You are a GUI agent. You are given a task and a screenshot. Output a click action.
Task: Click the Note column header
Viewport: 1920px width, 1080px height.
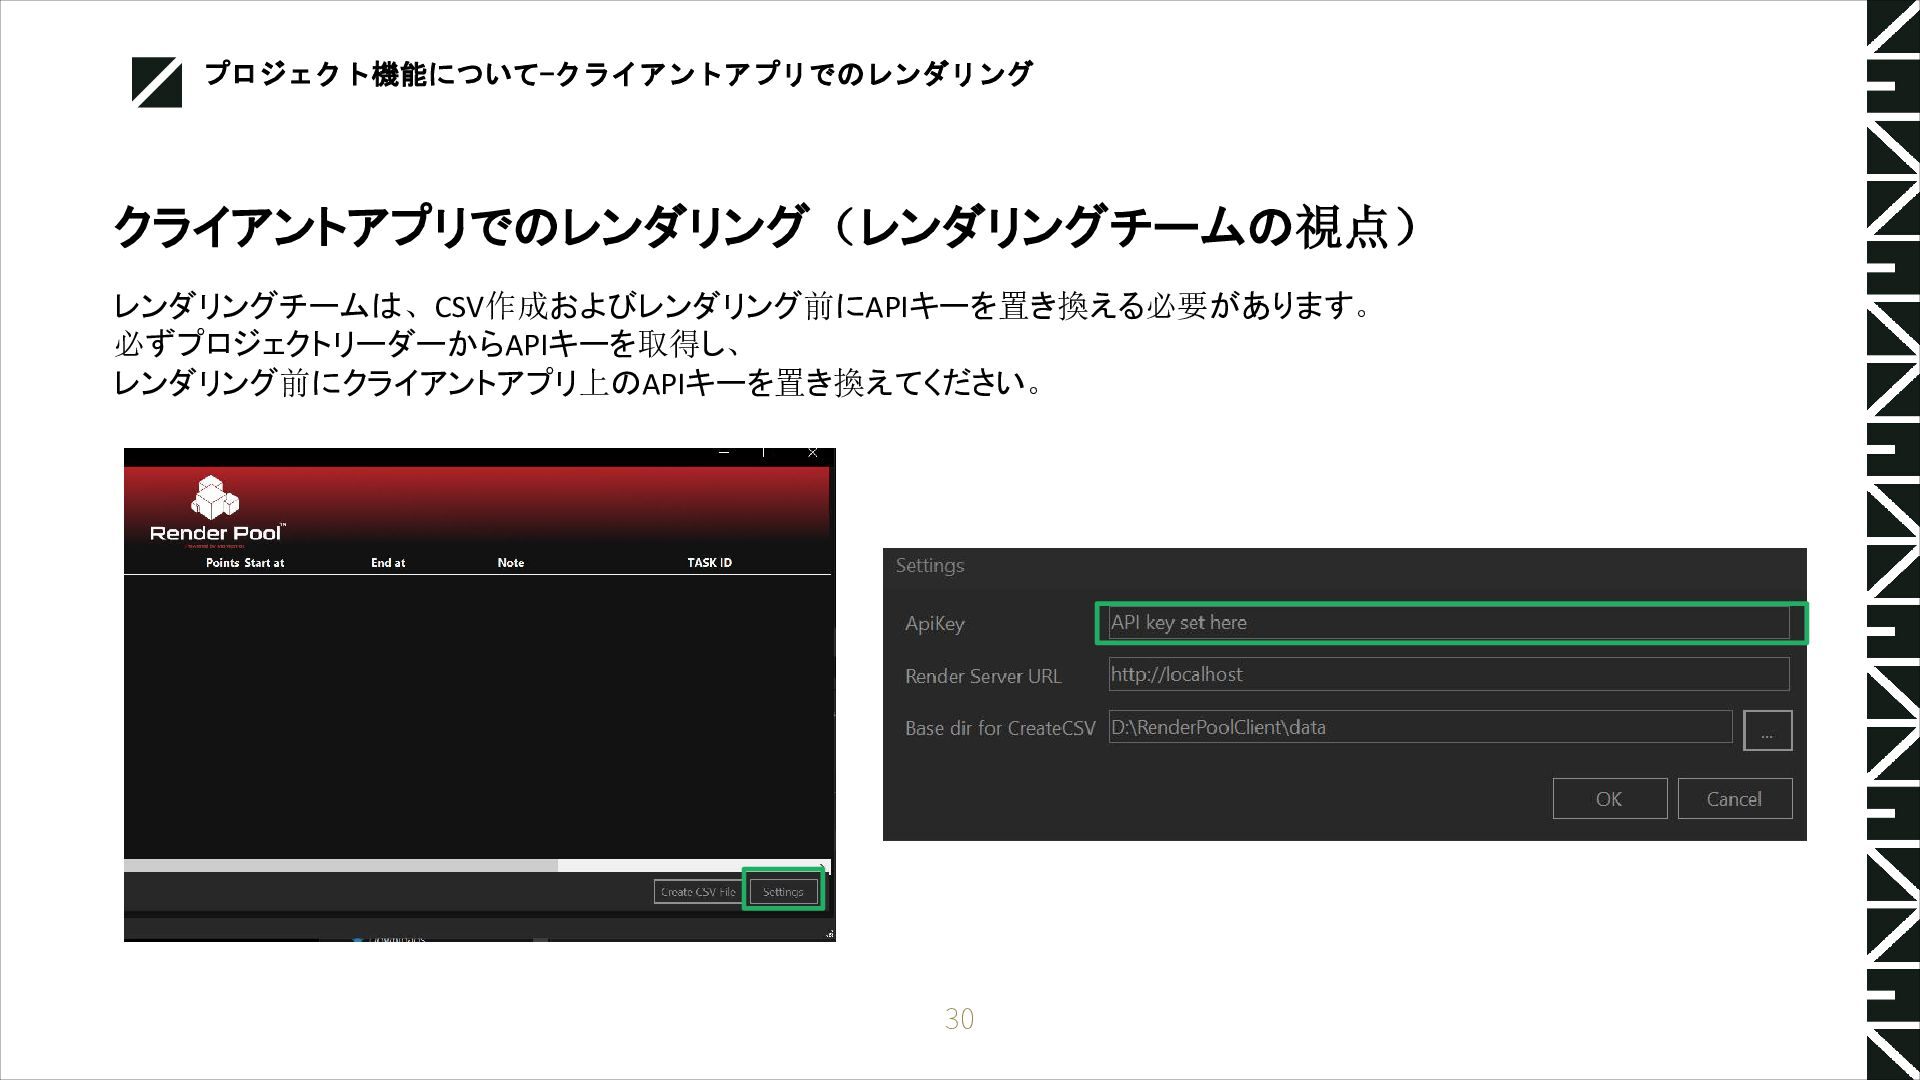pos(510,563)
